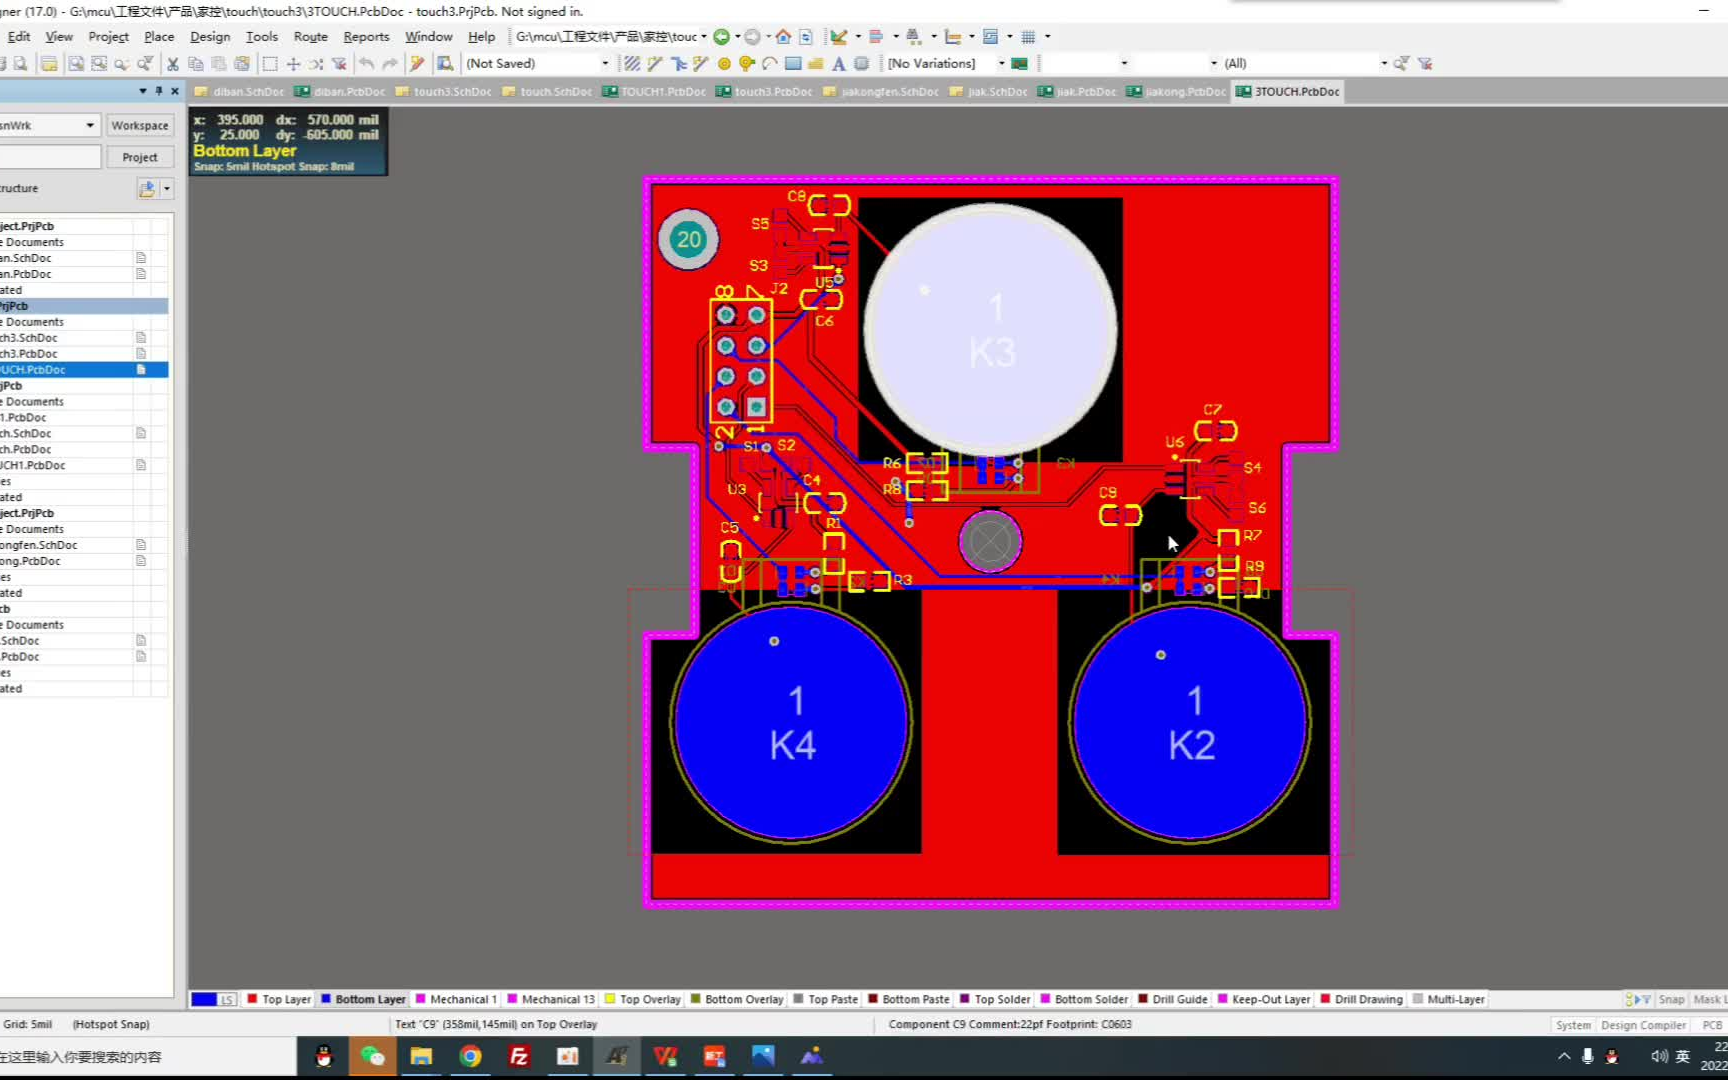Click the Cross Probe pencil icon
The width and height of the screenshot is (1728, 1080).
pos(417,63)
